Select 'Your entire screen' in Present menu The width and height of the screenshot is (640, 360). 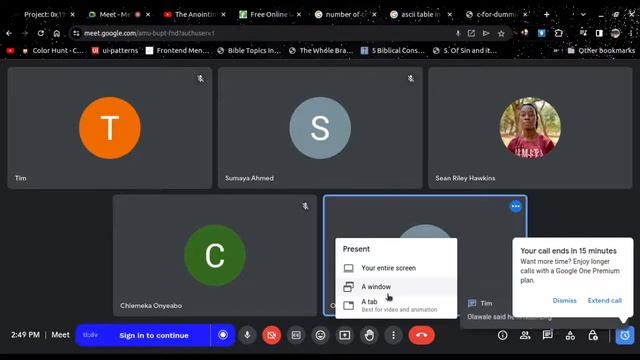pyautogui.click(x=396, y=268)
